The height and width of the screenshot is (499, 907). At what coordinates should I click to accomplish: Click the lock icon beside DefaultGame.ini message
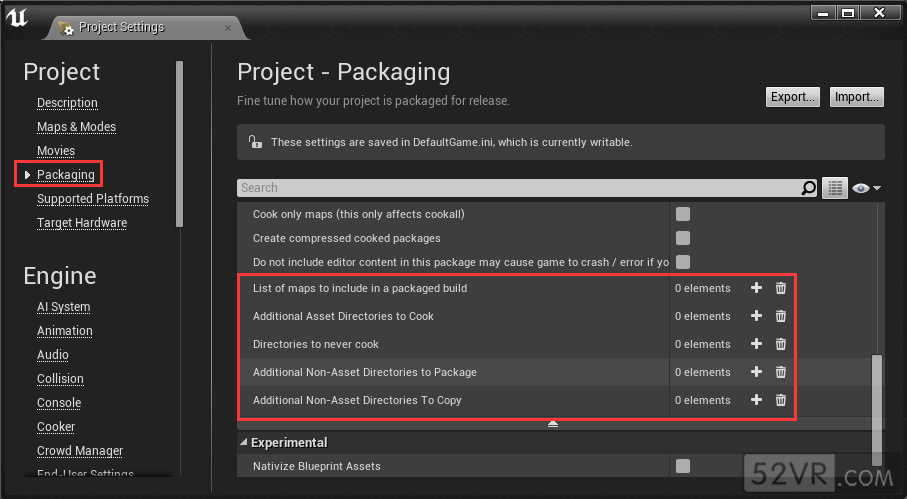pos(255,142)
